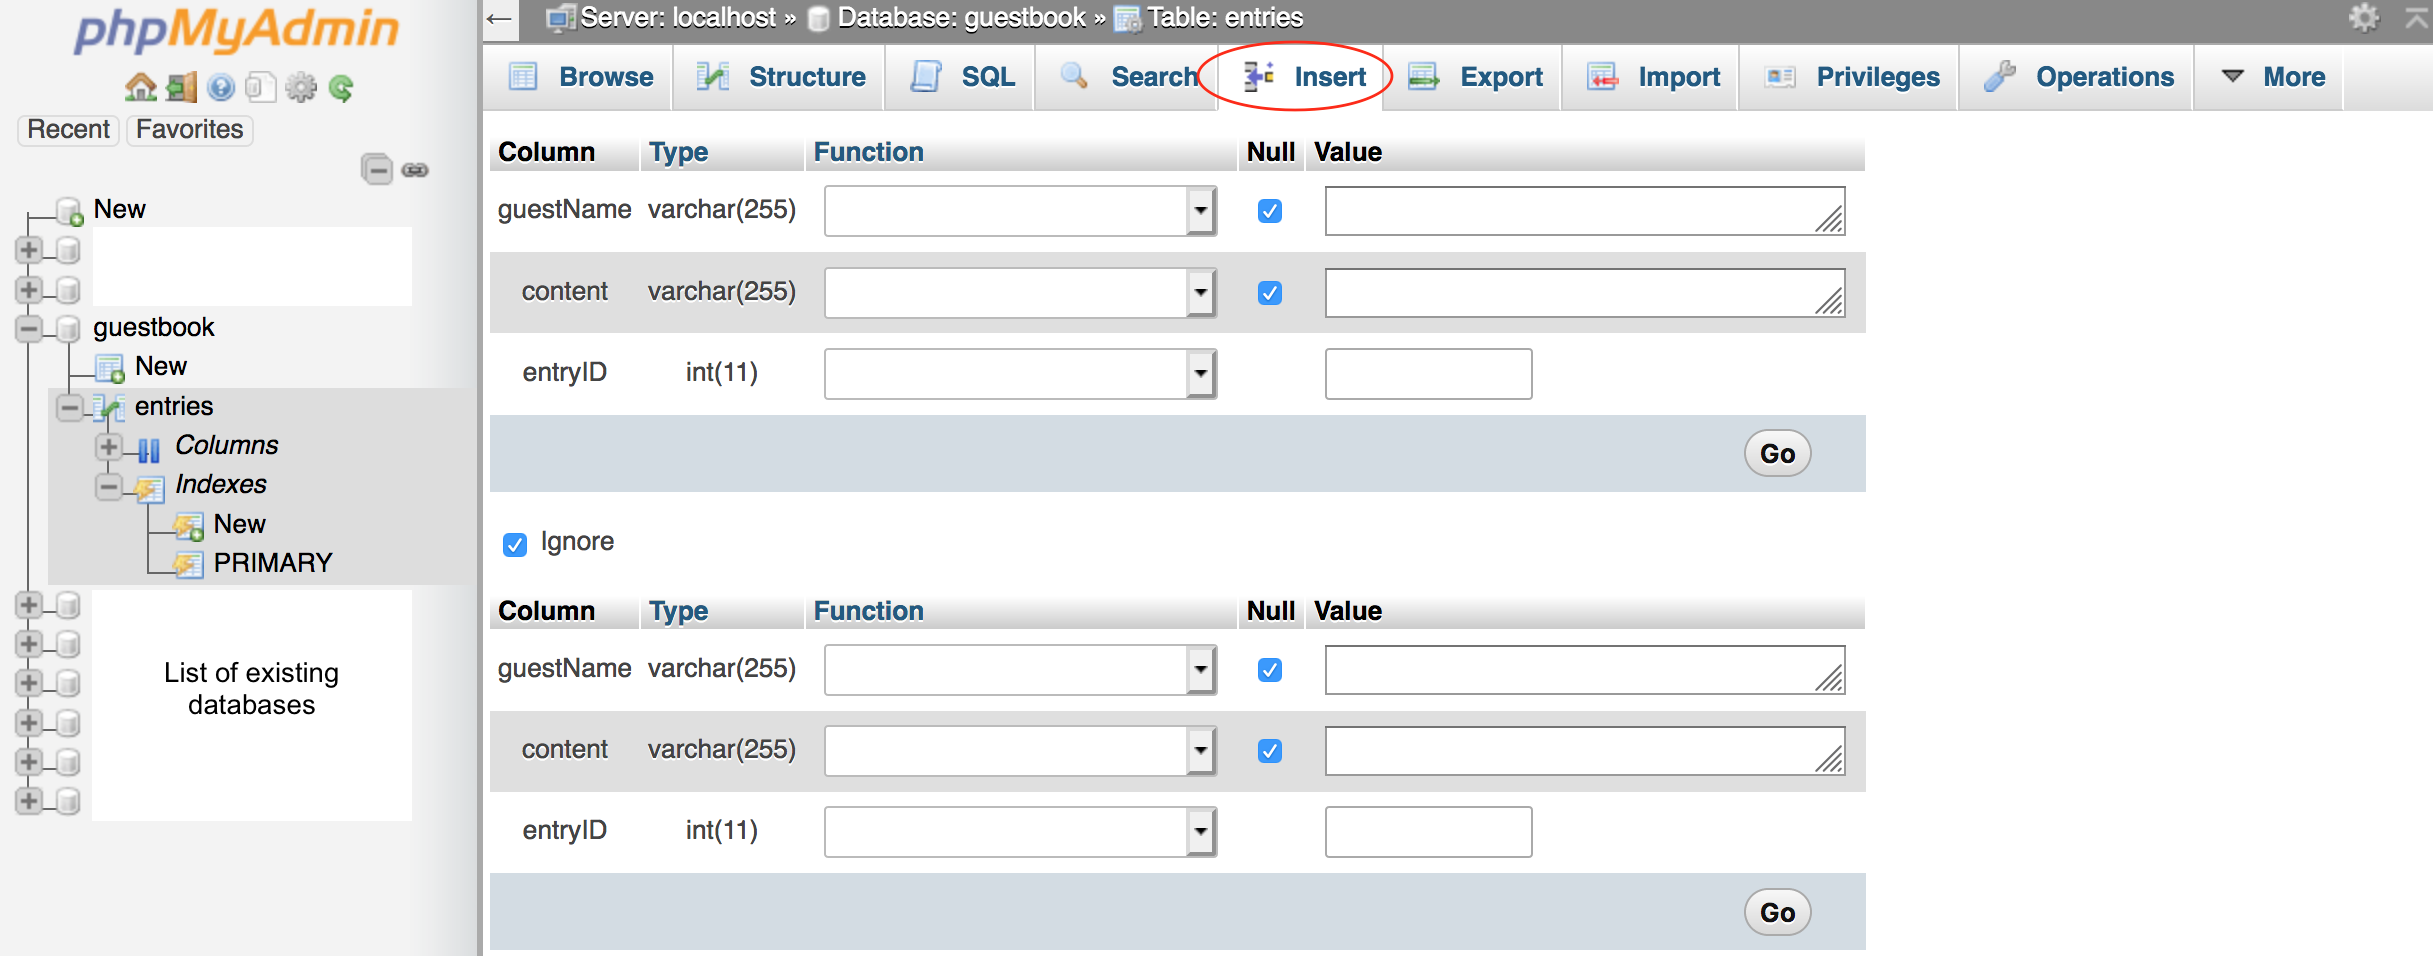Image resolution: width=2433 pixels, height=956 pixels.
Task: Open the settings gear icon
Action: [299, 87]
